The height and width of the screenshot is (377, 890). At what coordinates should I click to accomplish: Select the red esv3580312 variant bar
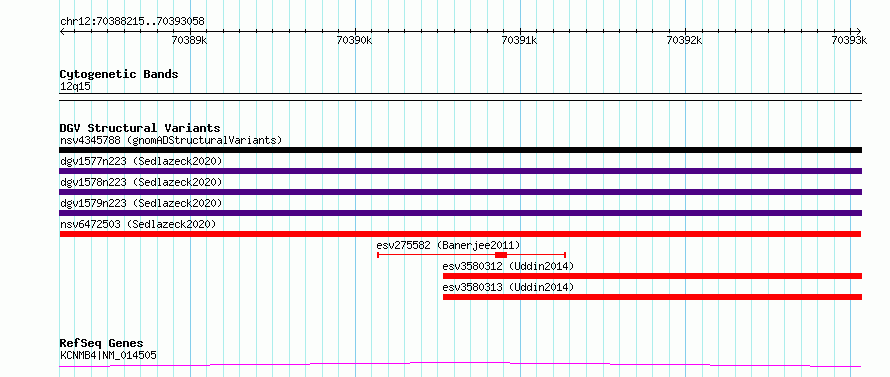(x=652, y=276)
